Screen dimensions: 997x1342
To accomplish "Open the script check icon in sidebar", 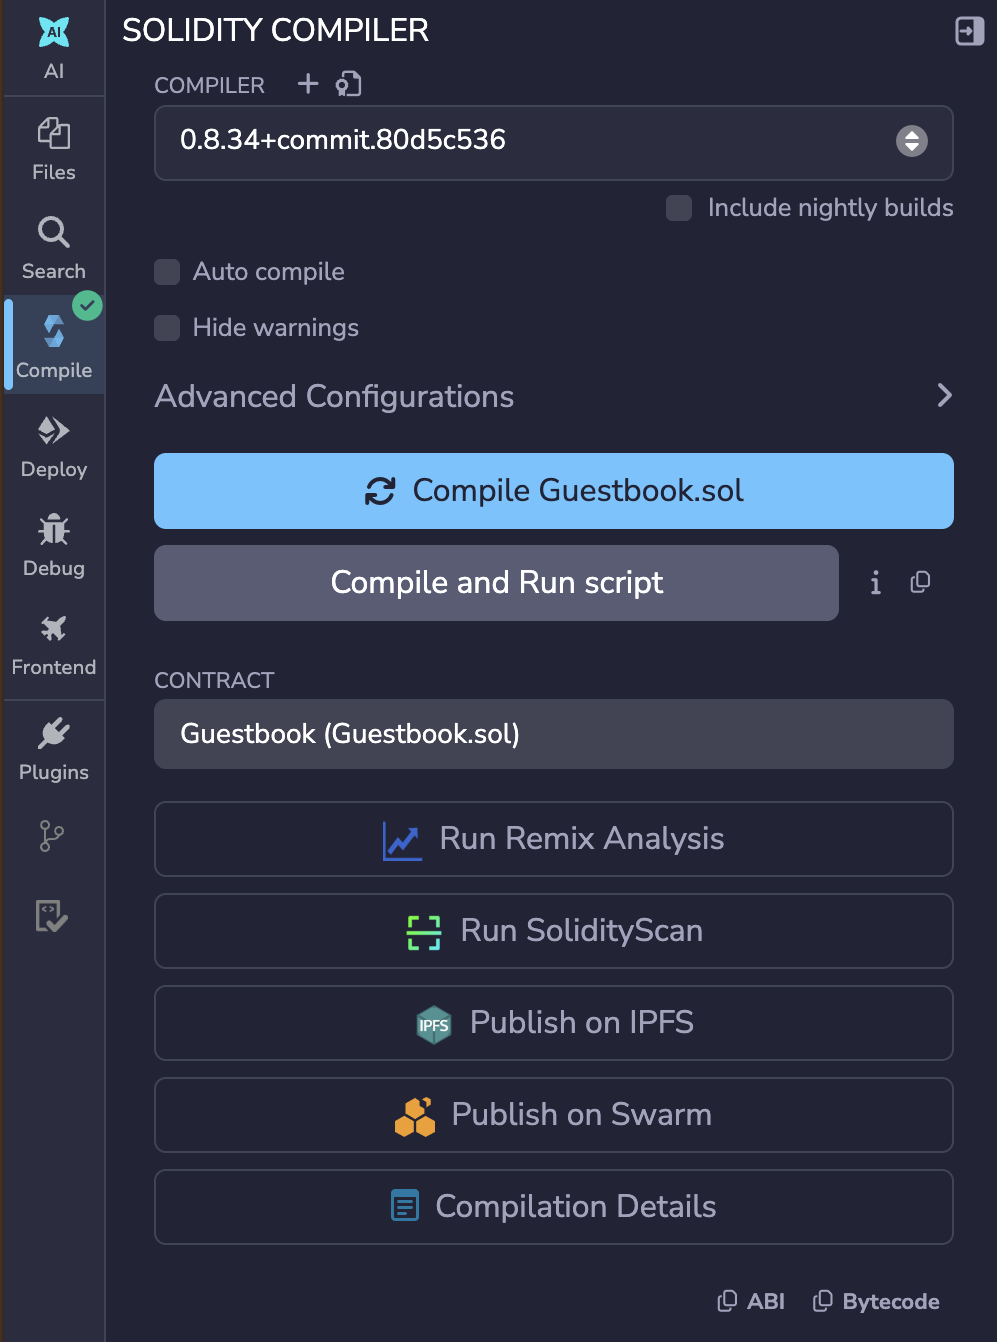I will point(52,916).
